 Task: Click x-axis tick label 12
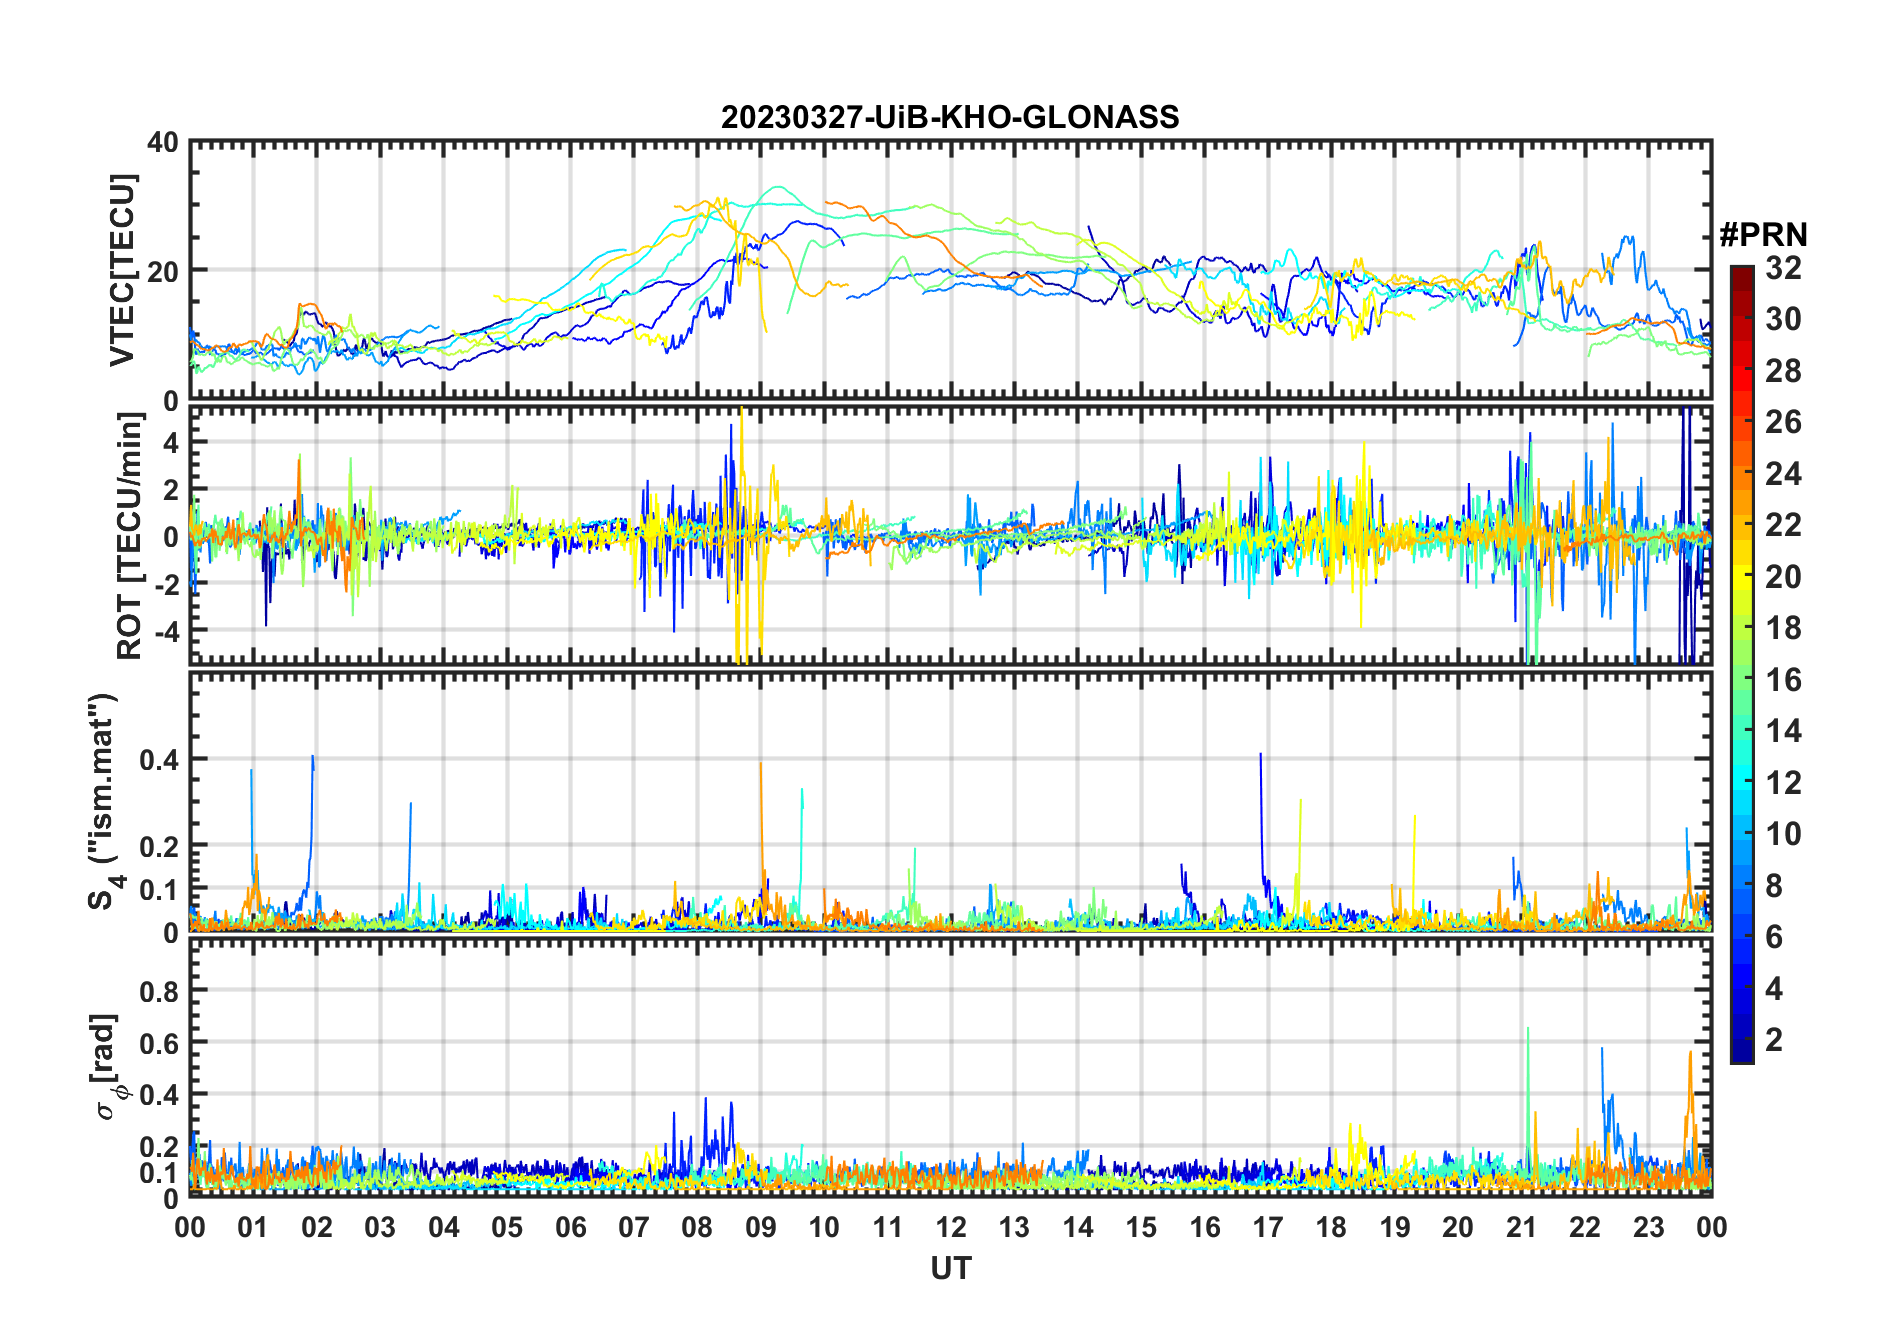951,1228
